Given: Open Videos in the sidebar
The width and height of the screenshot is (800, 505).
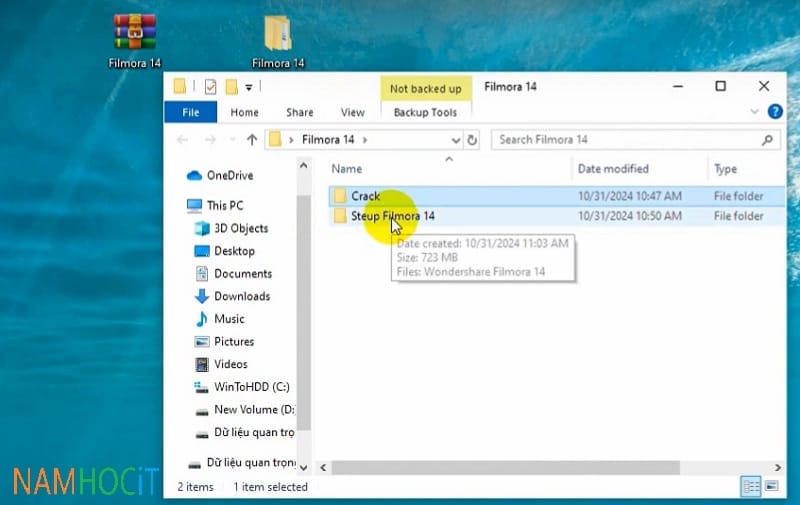Looking at the screenshot, I should click(x=221, y=364).
